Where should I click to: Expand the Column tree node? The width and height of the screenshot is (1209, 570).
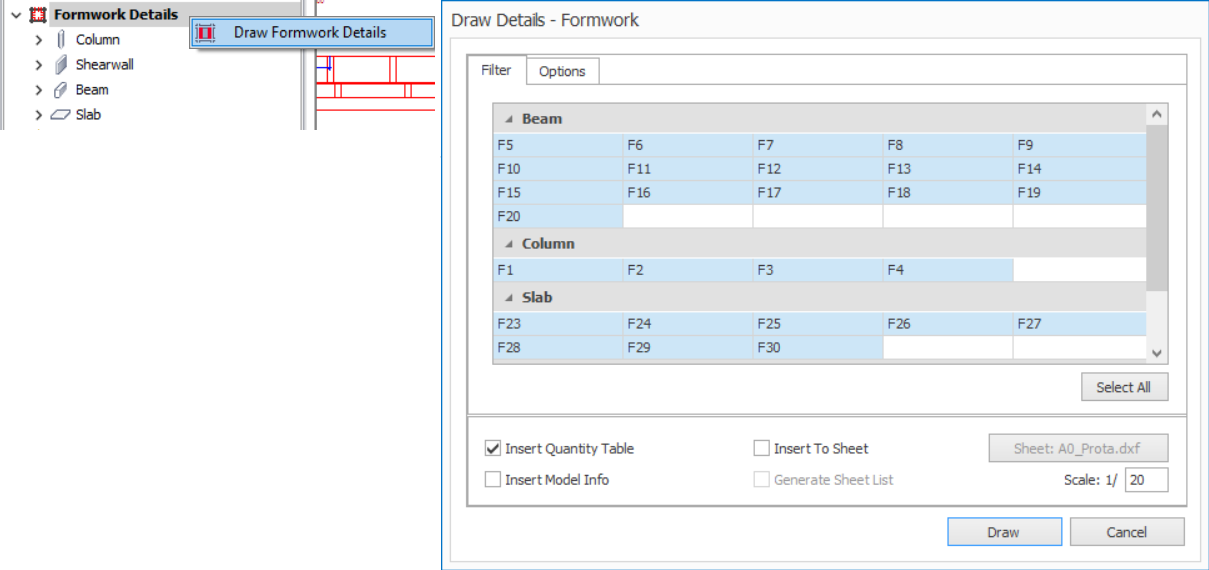click(x=38, y=40)
